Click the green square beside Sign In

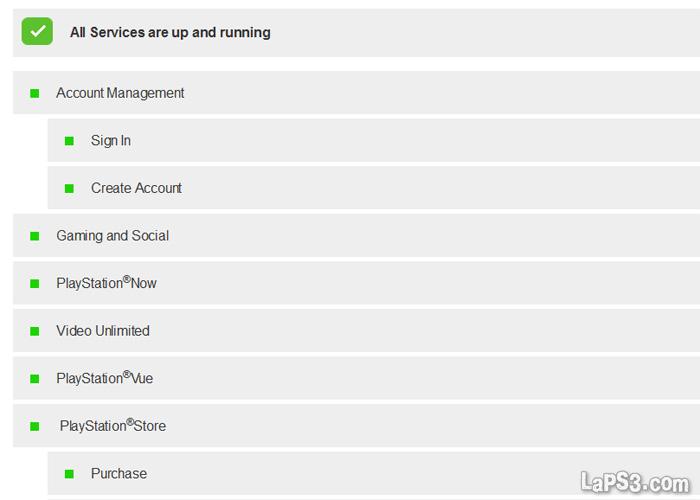[69, 141]
